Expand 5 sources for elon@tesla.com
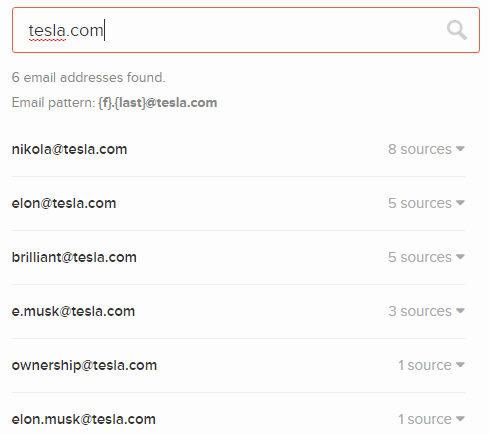The width and height of the screenshot is (489, 434). [426, 203]
